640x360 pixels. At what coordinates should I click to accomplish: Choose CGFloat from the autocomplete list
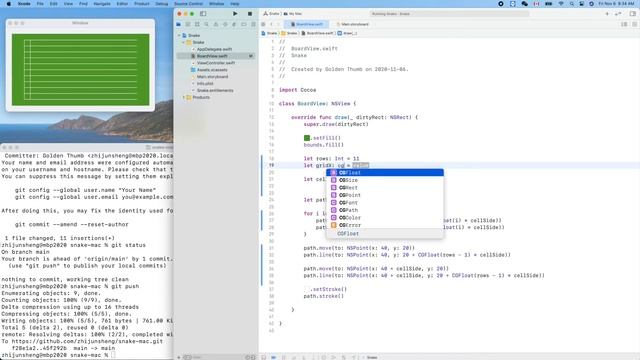(385, 173)
